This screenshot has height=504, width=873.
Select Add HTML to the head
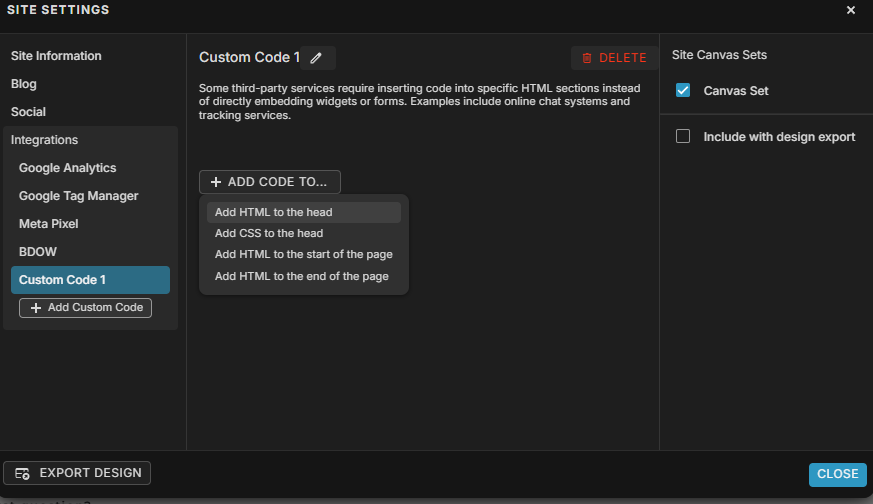pyautogui.click(x=273, y=212)
